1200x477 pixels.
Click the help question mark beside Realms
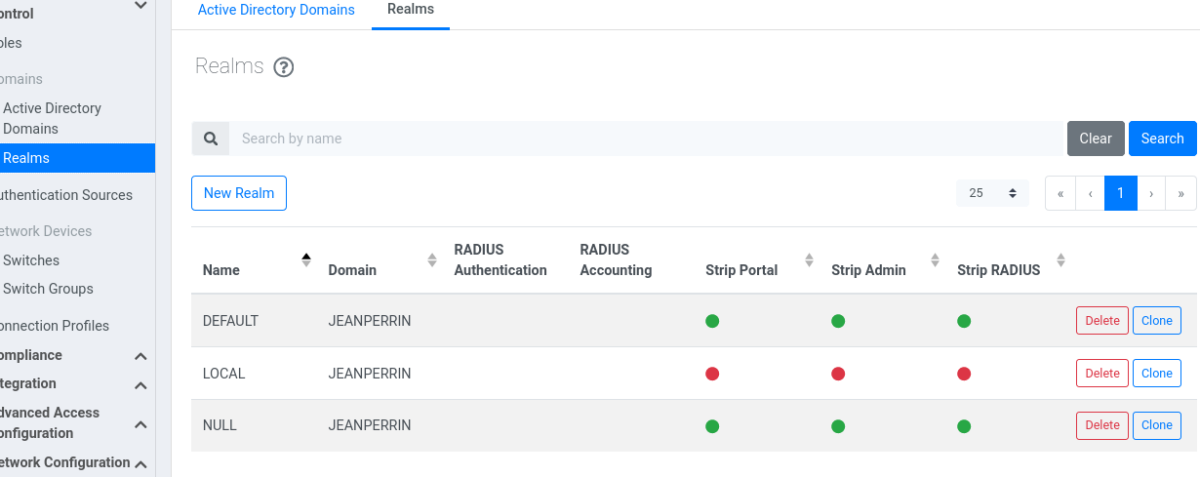click(284, 68)
